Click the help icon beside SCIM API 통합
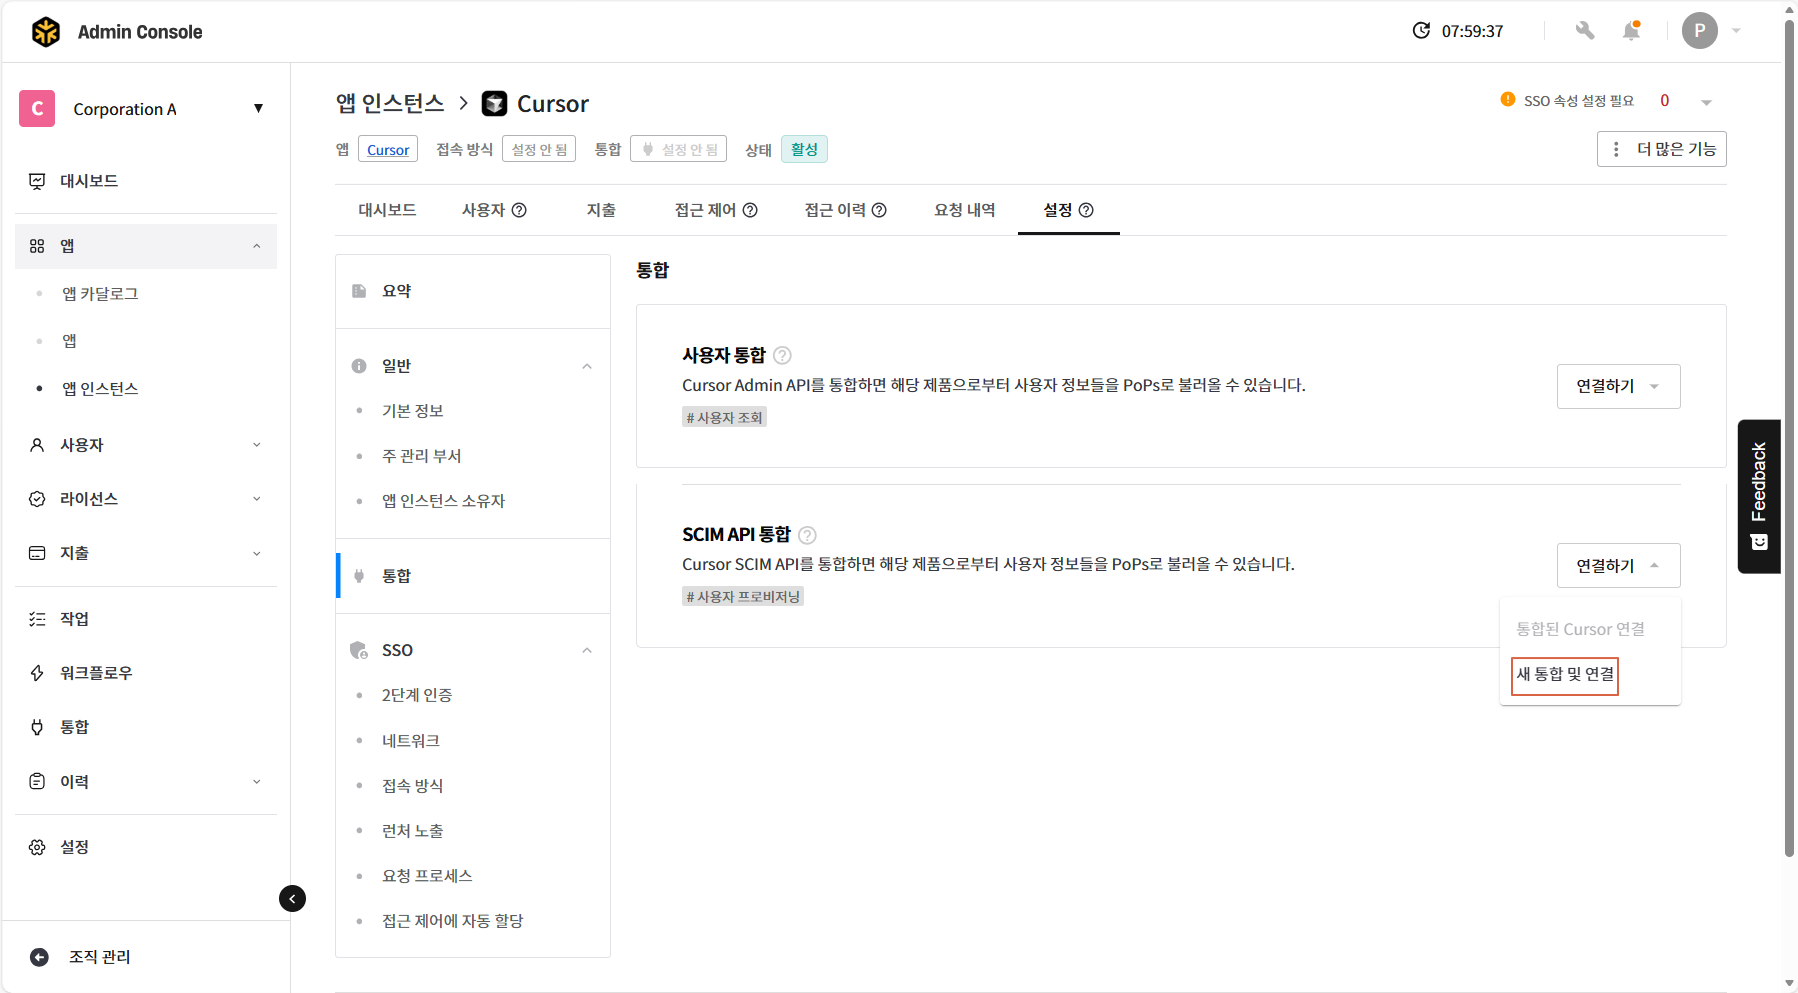The image size is (1798, 993). 807,535
